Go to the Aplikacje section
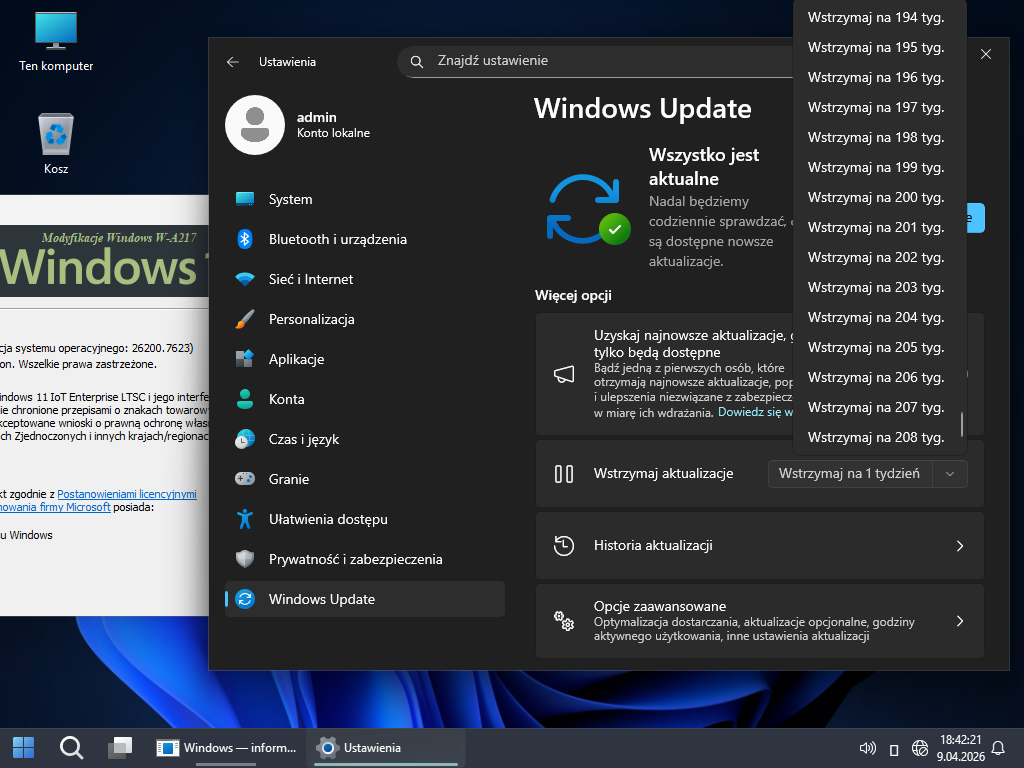The image size is (1024, 768). (296, 359)
